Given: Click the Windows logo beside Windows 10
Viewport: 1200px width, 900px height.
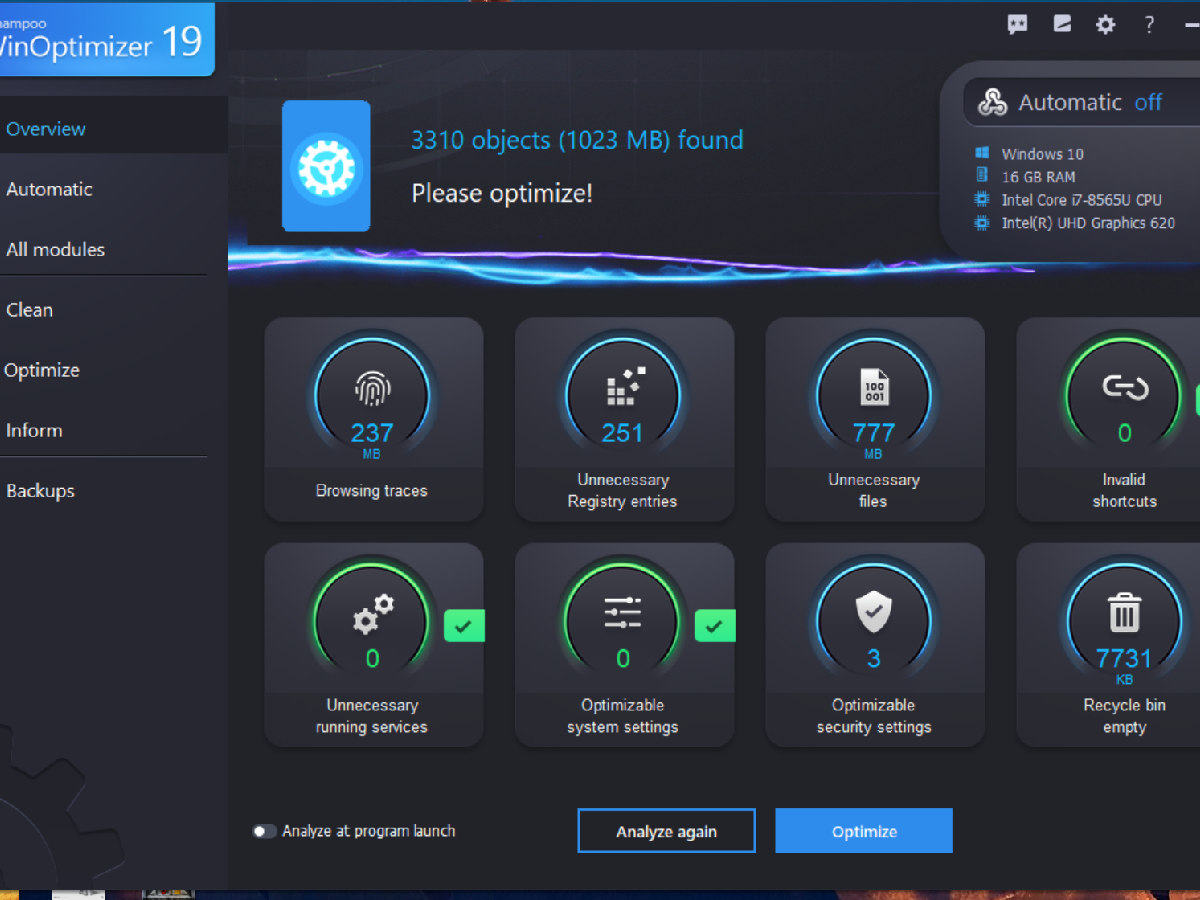Looking at the screenshot, I should pos(982,153).
